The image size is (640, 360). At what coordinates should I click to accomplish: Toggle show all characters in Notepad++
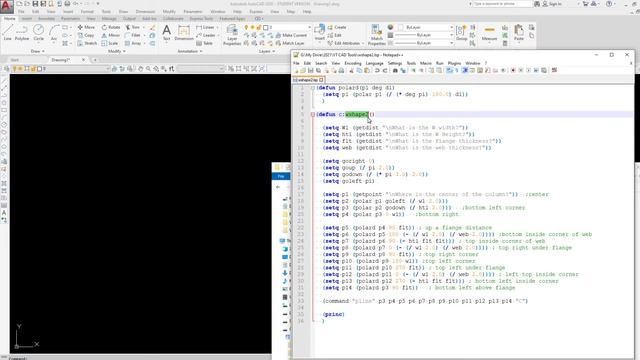(457, 71)
